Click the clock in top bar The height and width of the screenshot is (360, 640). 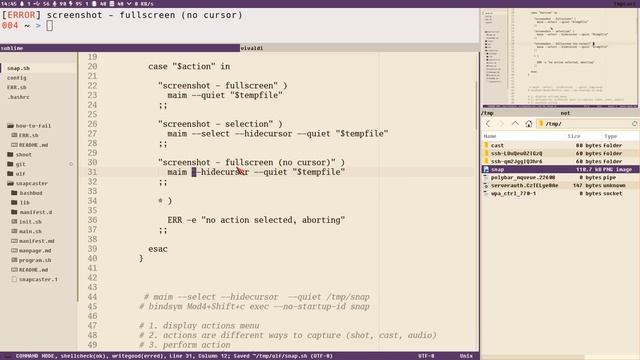click(8, 4)
